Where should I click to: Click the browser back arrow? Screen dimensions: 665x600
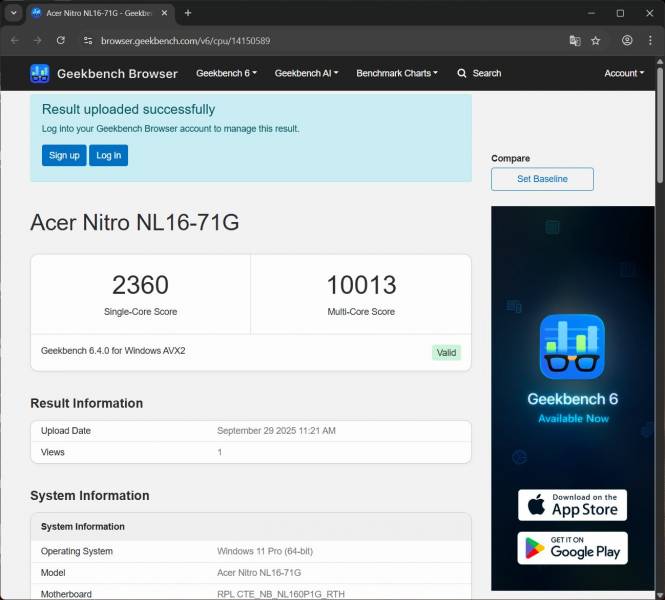14,40
